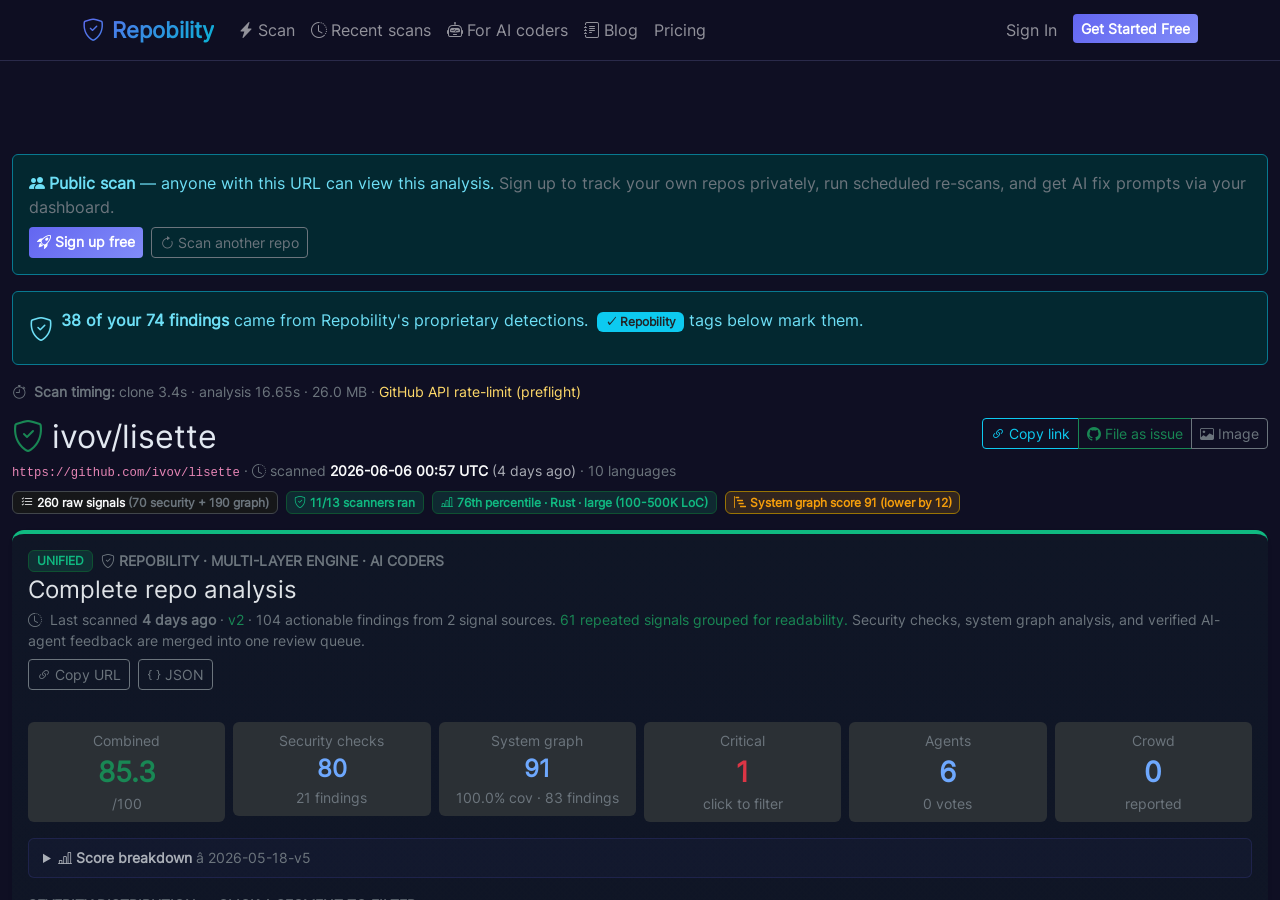Screen dimensions: 1280x900
Task: Click the 10 languages text
Action: pos(632,471)
